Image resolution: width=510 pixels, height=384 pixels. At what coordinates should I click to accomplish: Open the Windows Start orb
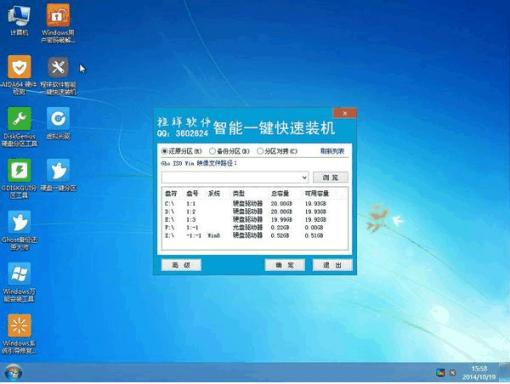tap(13, 372)
